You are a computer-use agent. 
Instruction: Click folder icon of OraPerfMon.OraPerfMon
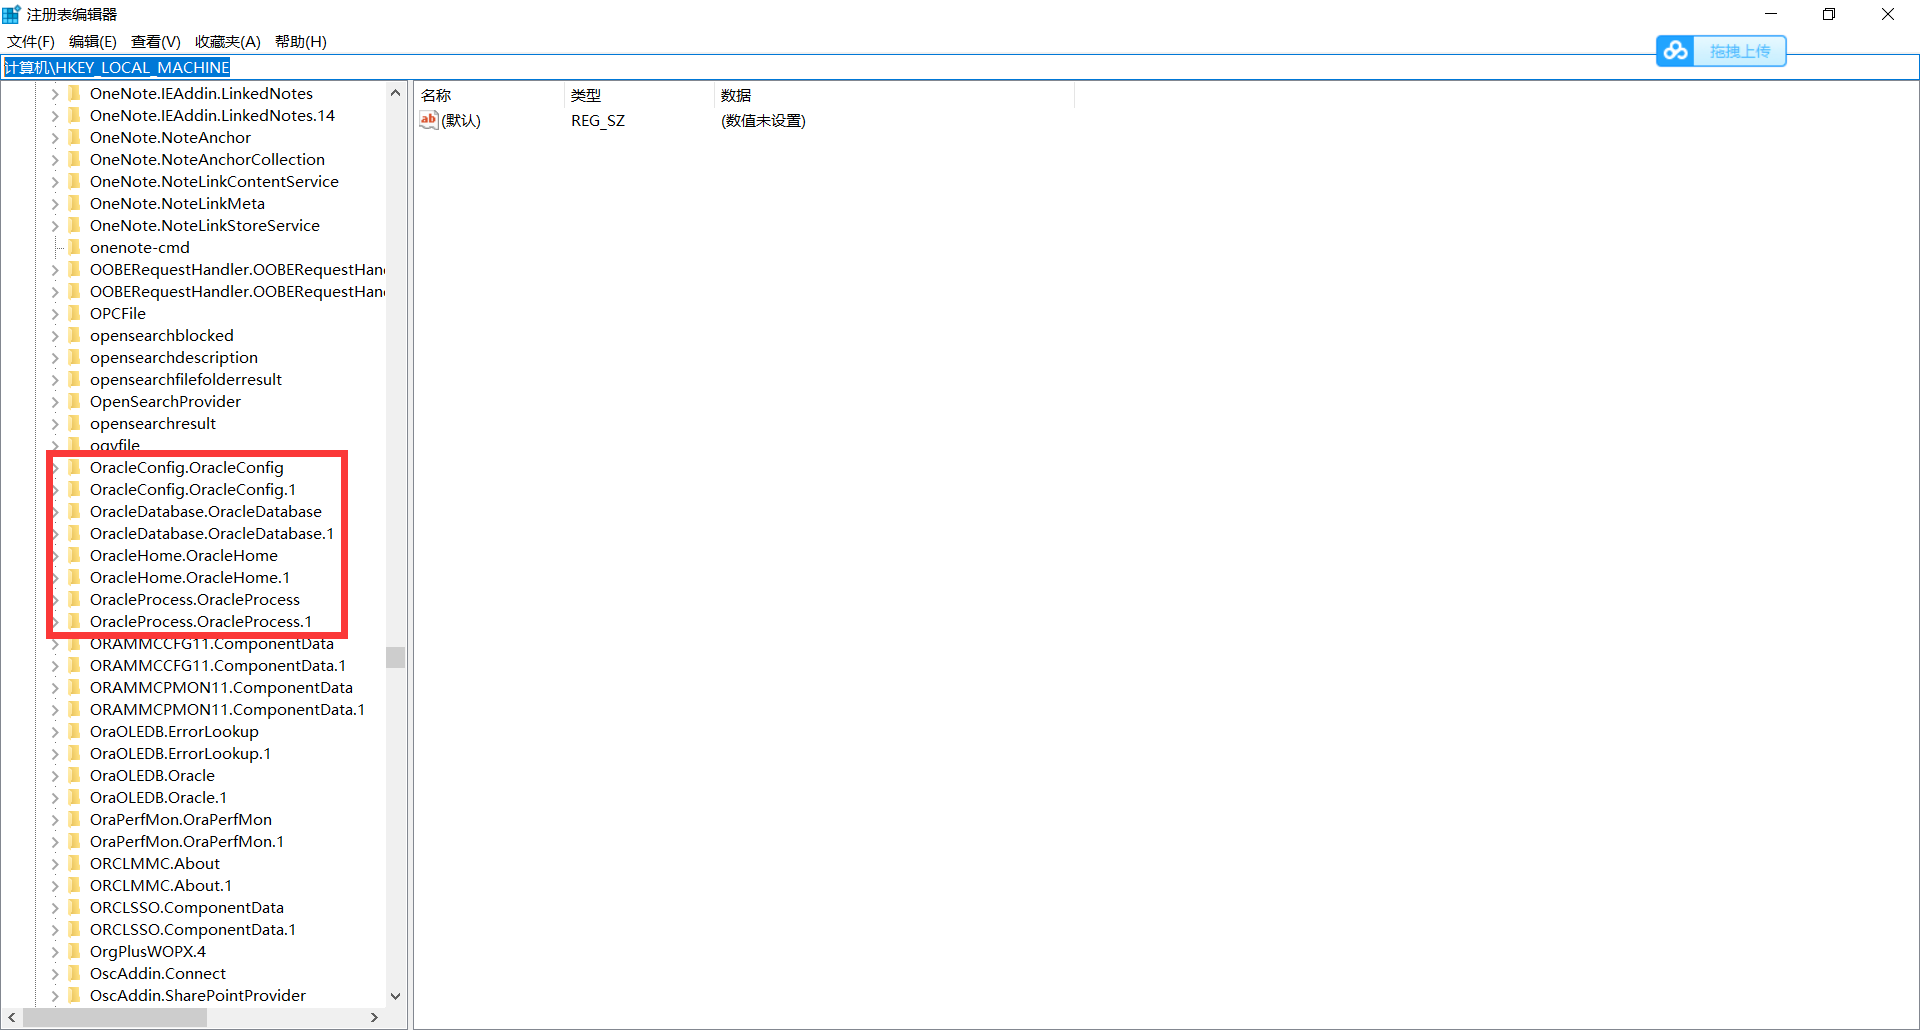coord(74,819)
